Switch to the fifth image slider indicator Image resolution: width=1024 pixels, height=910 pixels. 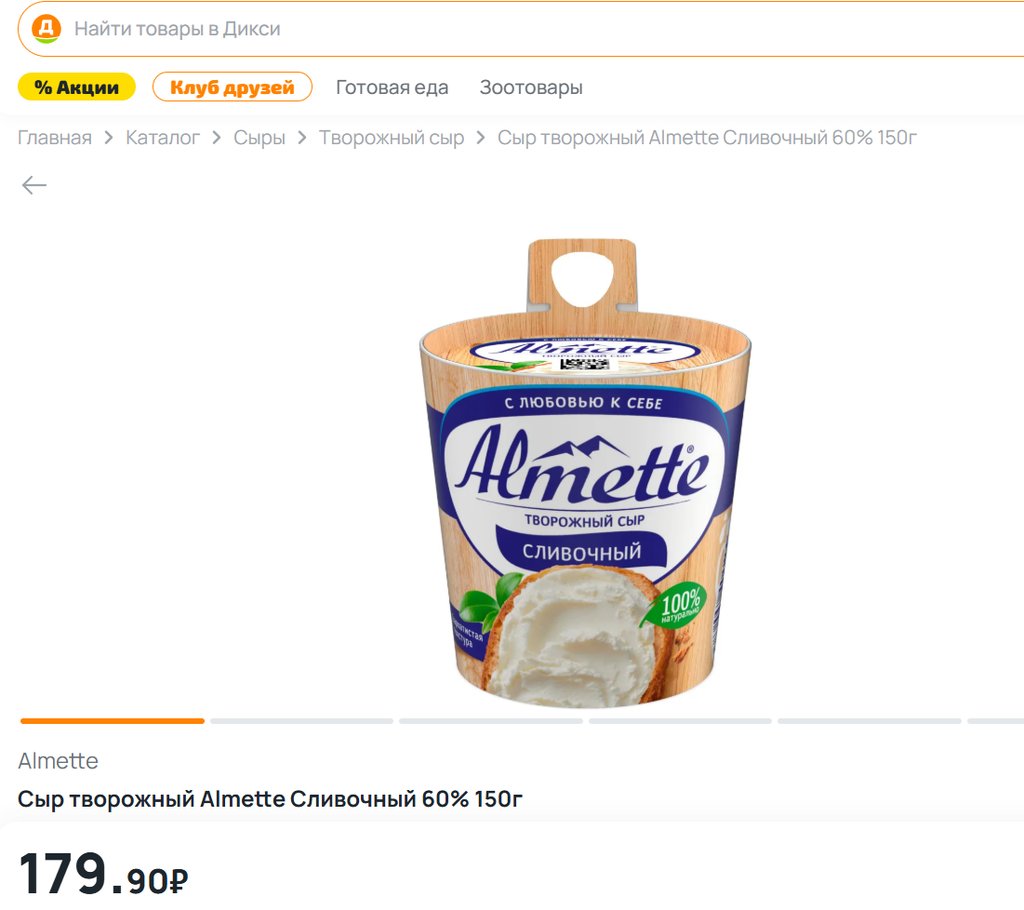coord(869,720)
